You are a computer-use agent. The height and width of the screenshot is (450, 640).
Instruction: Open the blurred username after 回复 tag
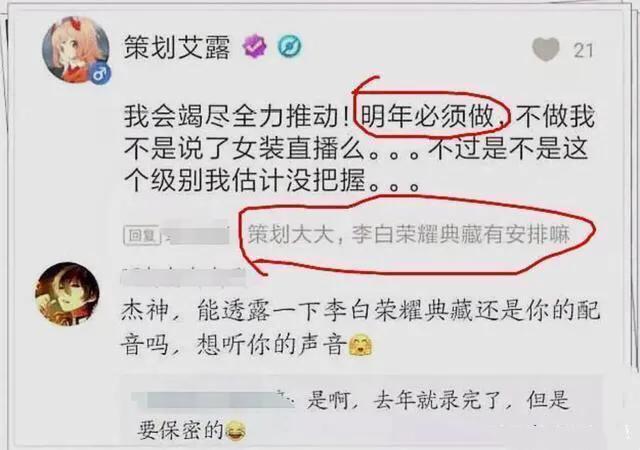pos(197,235)
